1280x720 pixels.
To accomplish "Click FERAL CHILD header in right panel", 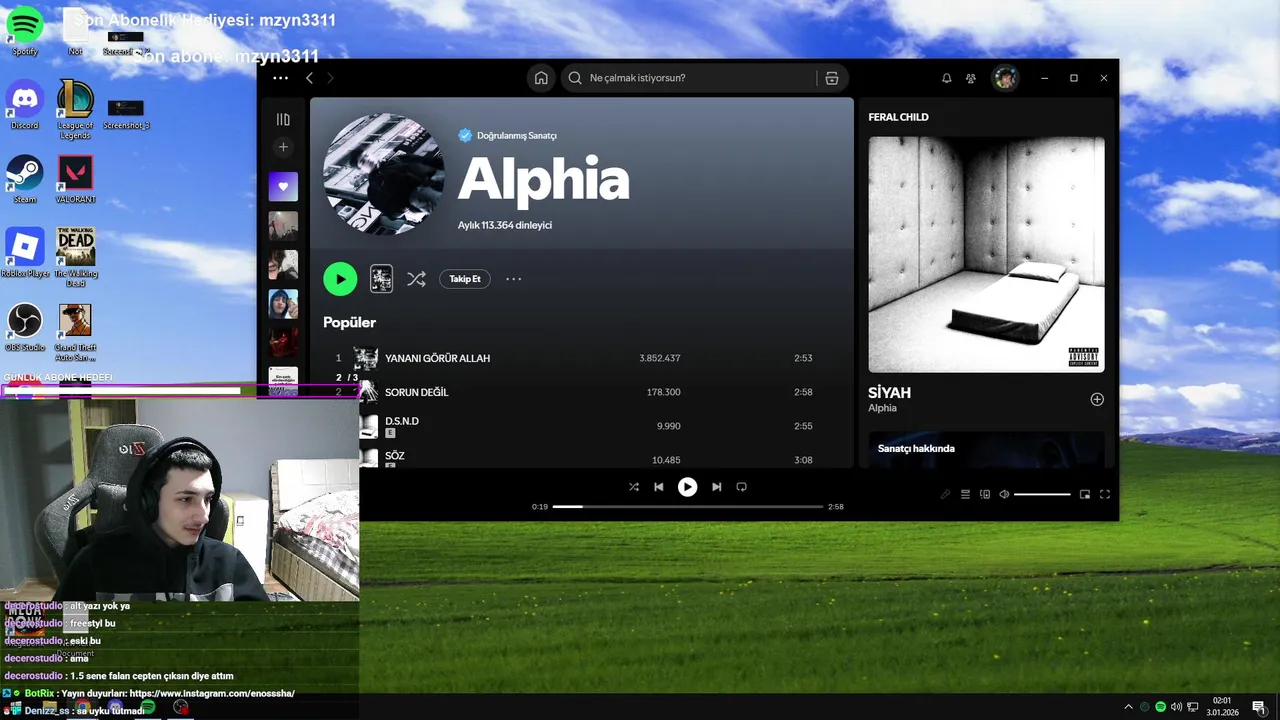I will click(898, 117).
